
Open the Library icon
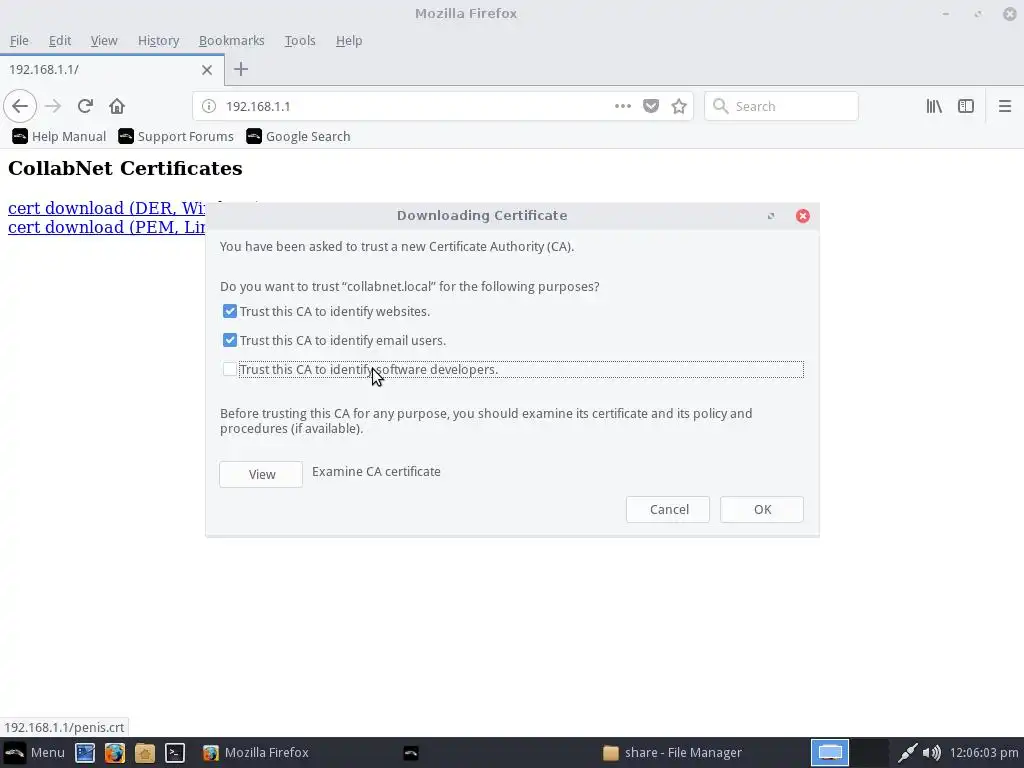[934, 106]
